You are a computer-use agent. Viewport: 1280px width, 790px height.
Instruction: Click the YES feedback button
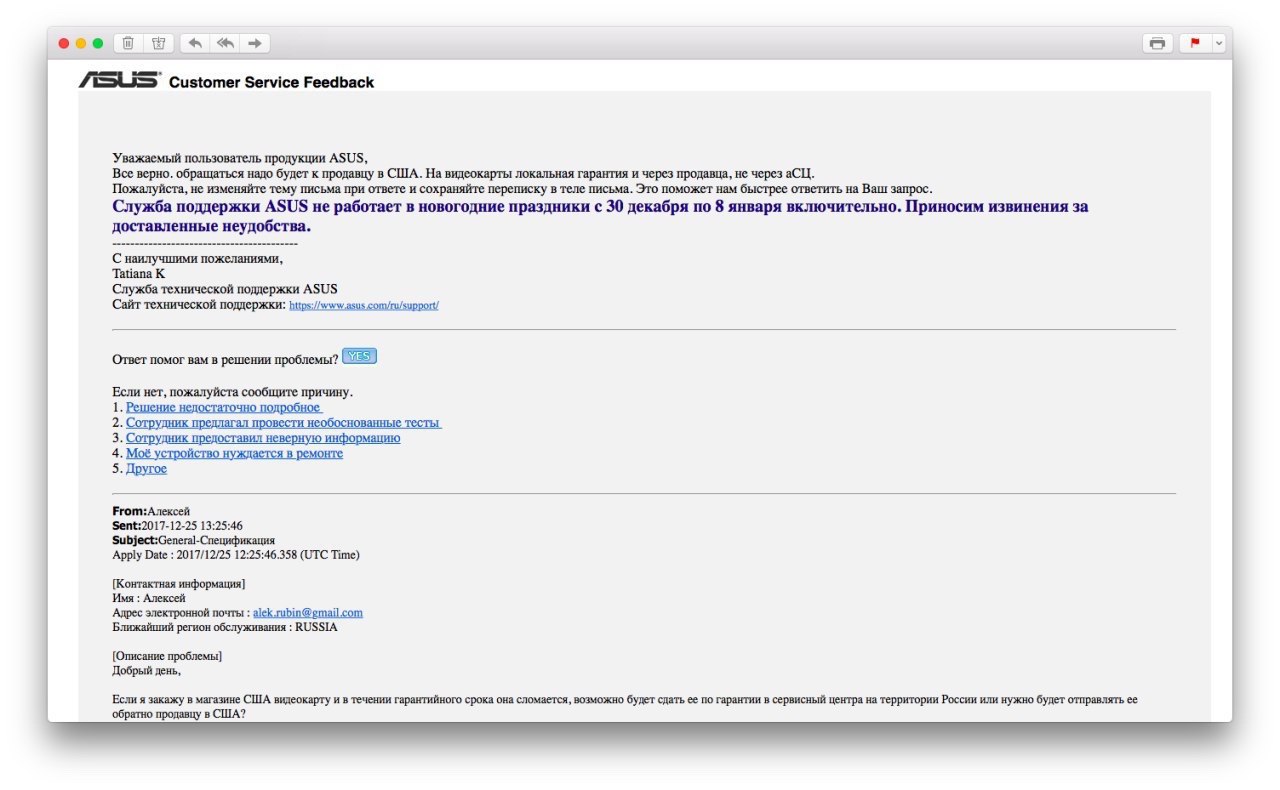click(x=359, y=356)
